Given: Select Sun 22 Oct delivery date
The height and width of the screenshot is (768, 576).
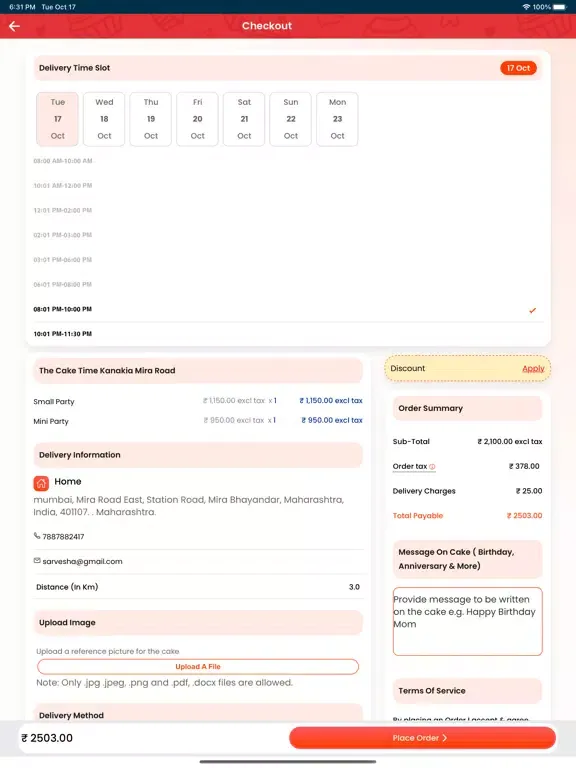Looking at the screenshot, I should click(x=290, y=119).
